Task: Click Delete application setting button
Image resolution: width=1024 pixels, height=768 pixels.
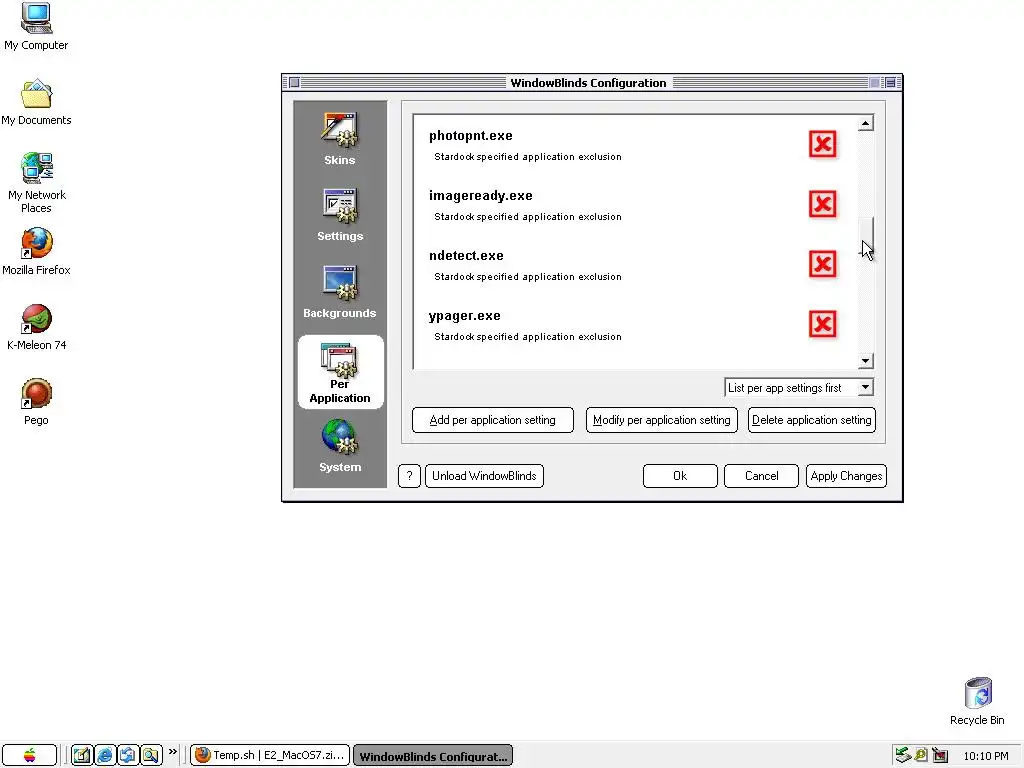Action: coord(812,420)
